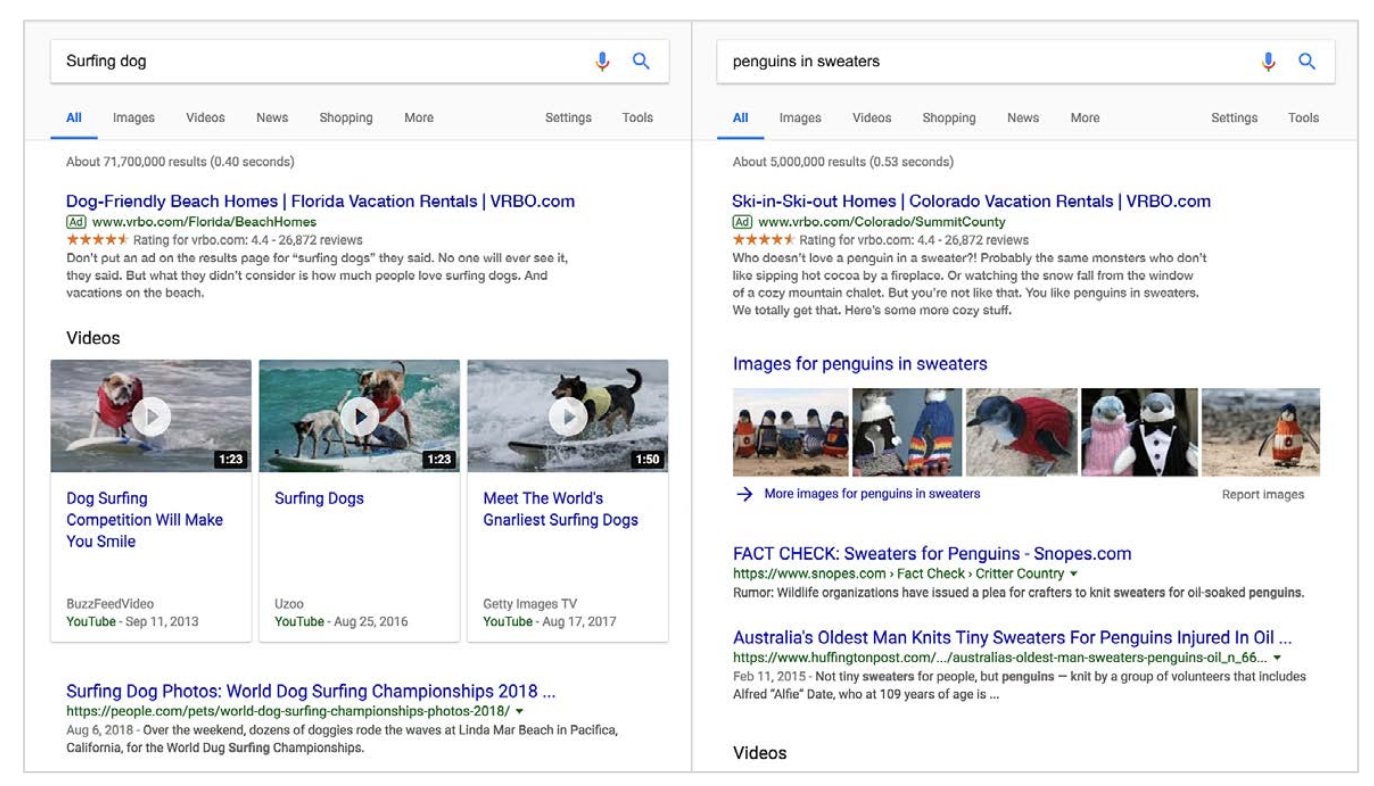The width and height of the screenshot is (1374, 786).
Task: Click the magnifier icon in the penguins search
Action: point(1307,61)
